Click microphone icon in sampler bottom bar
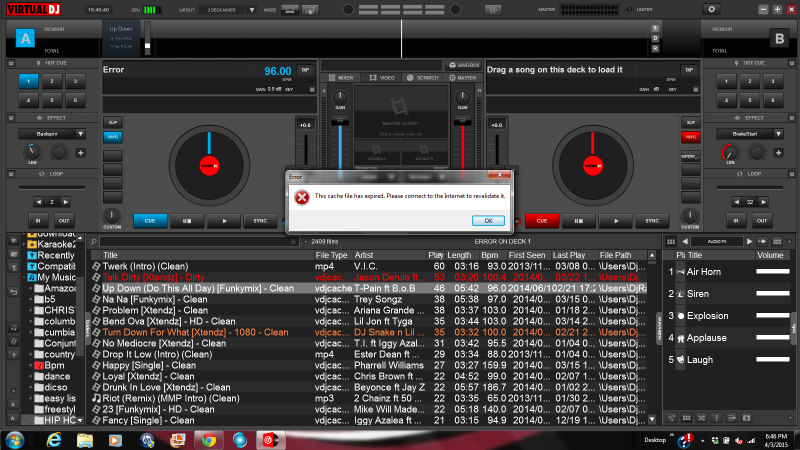The image size is (800, 450). [x=716, y=418]
